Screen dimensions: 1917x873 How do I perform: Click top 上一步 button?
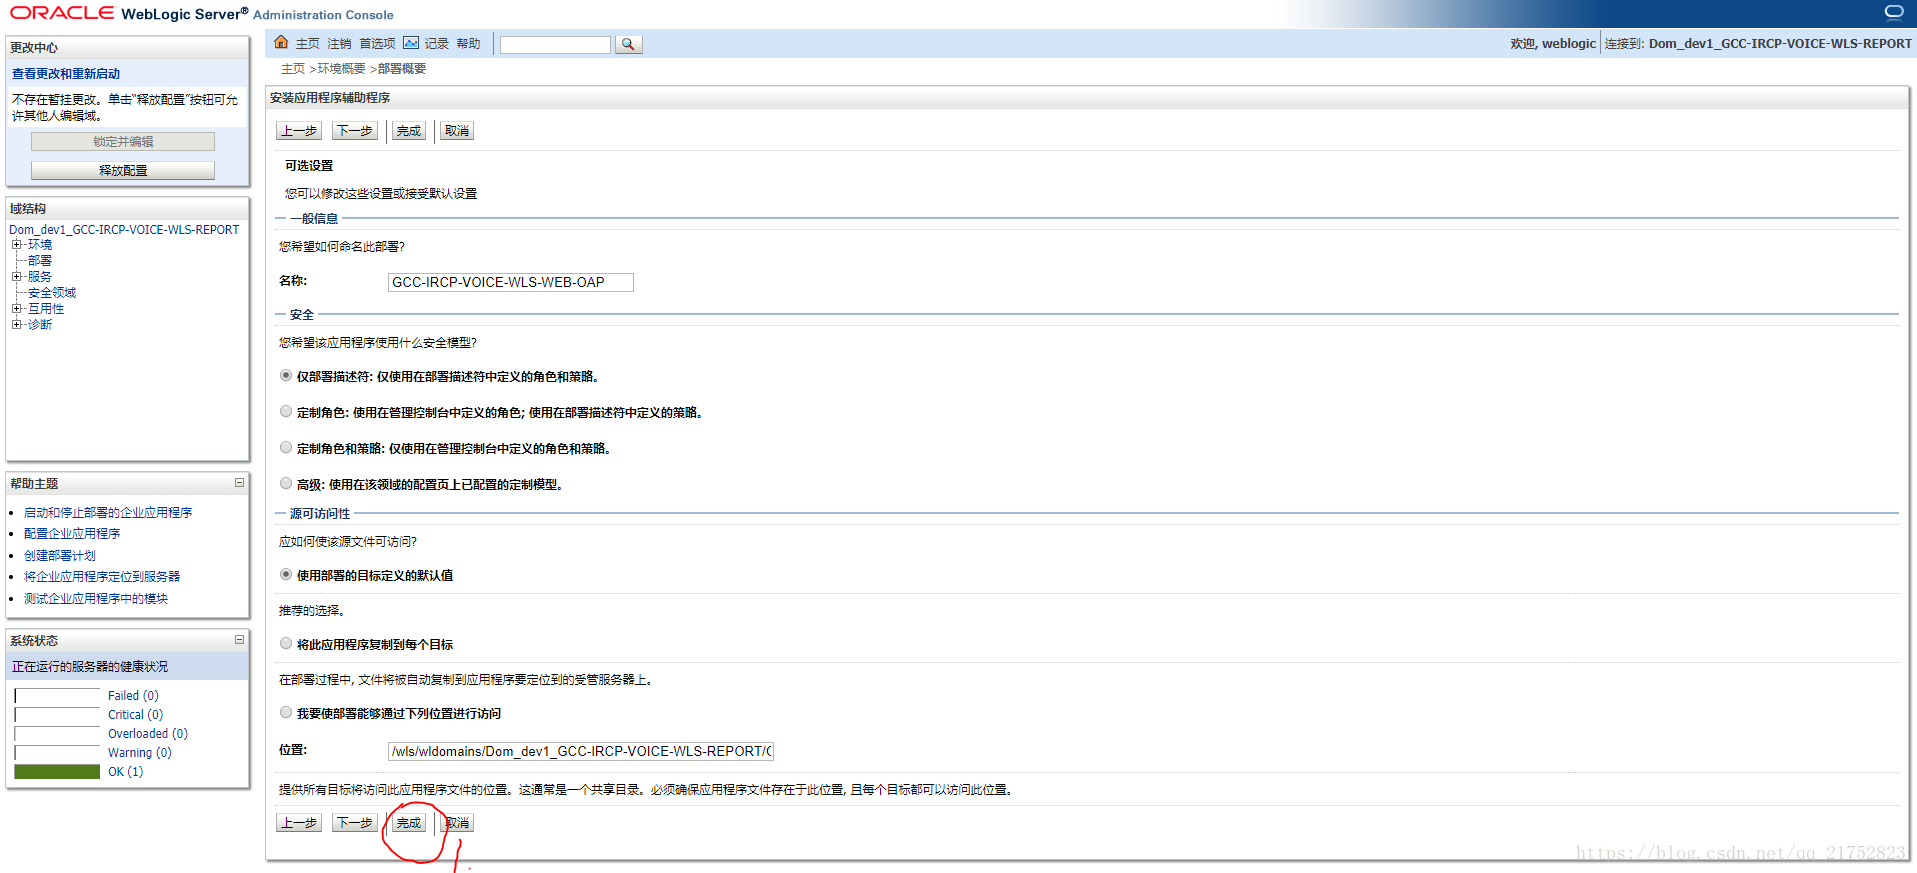click(299, 131)
